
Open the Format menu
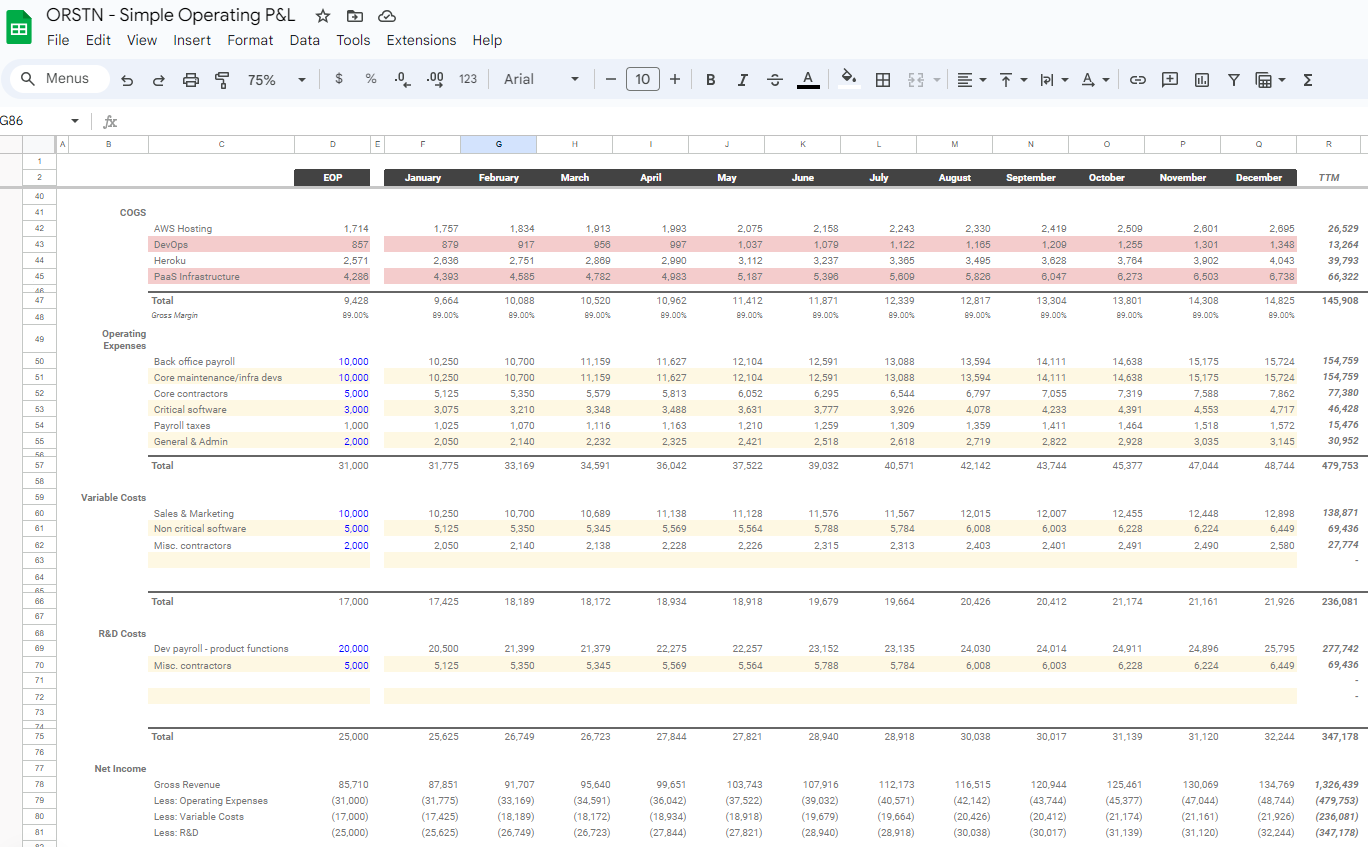pos(250,40)
